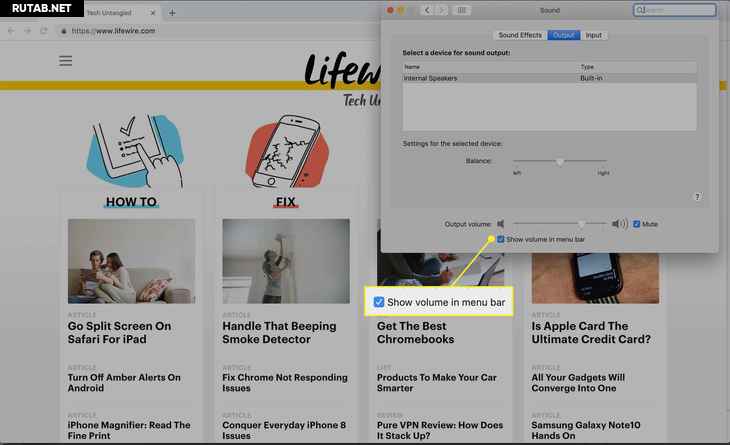Reload the Lifewire page
The width and height of the screenshot is (730, 445).
[x=44, y=31]
